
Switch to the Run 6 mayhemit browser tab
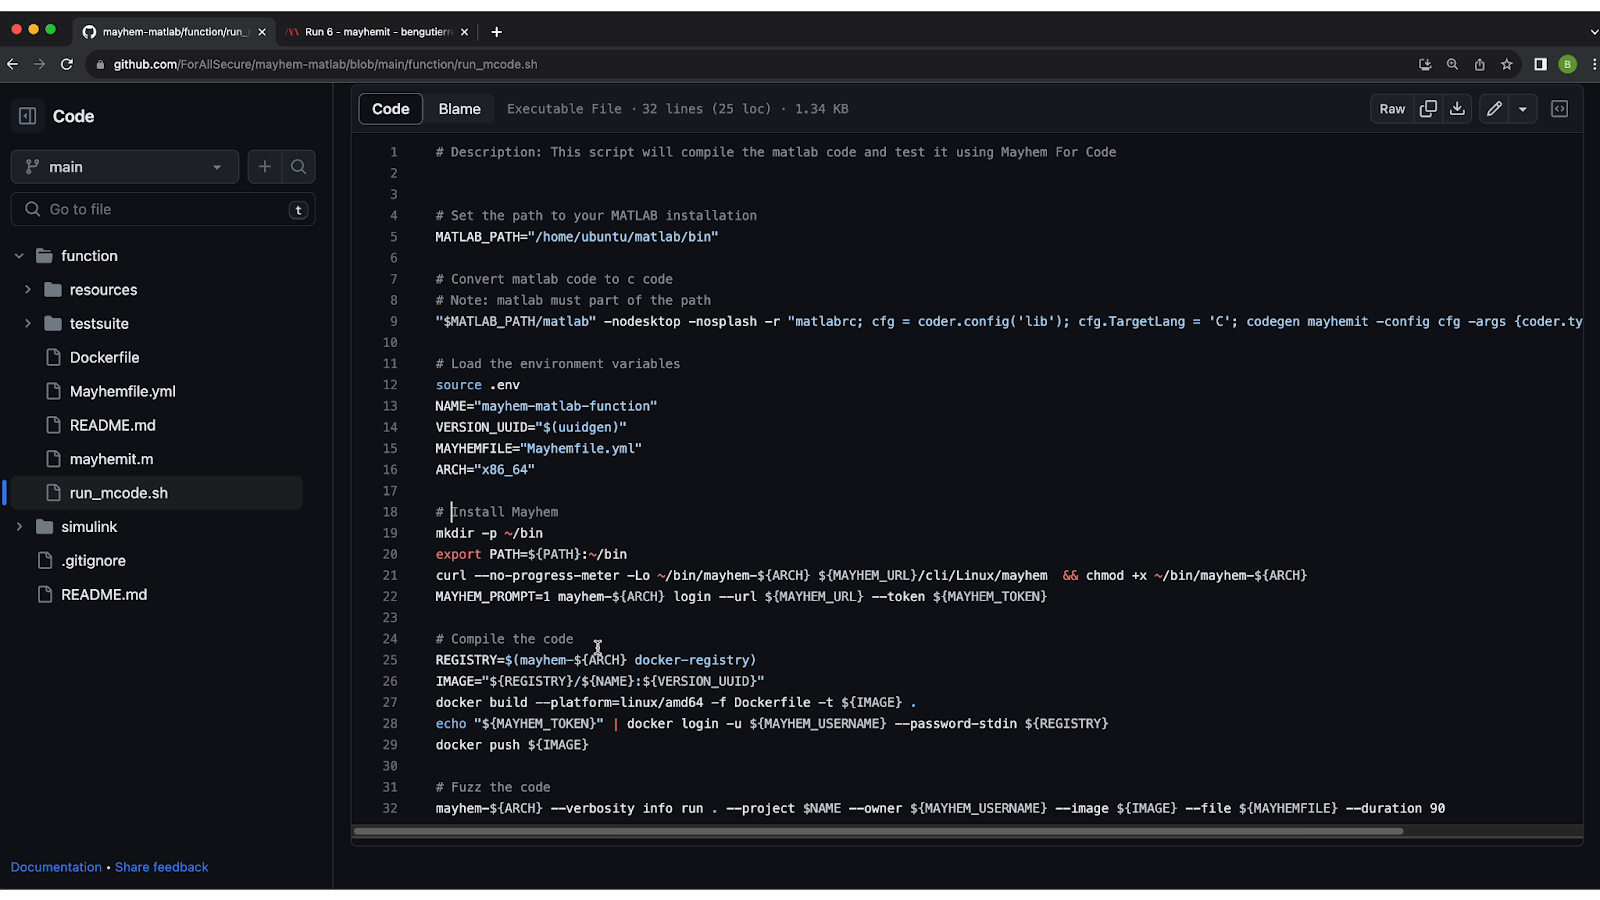(x=376, y=32)
